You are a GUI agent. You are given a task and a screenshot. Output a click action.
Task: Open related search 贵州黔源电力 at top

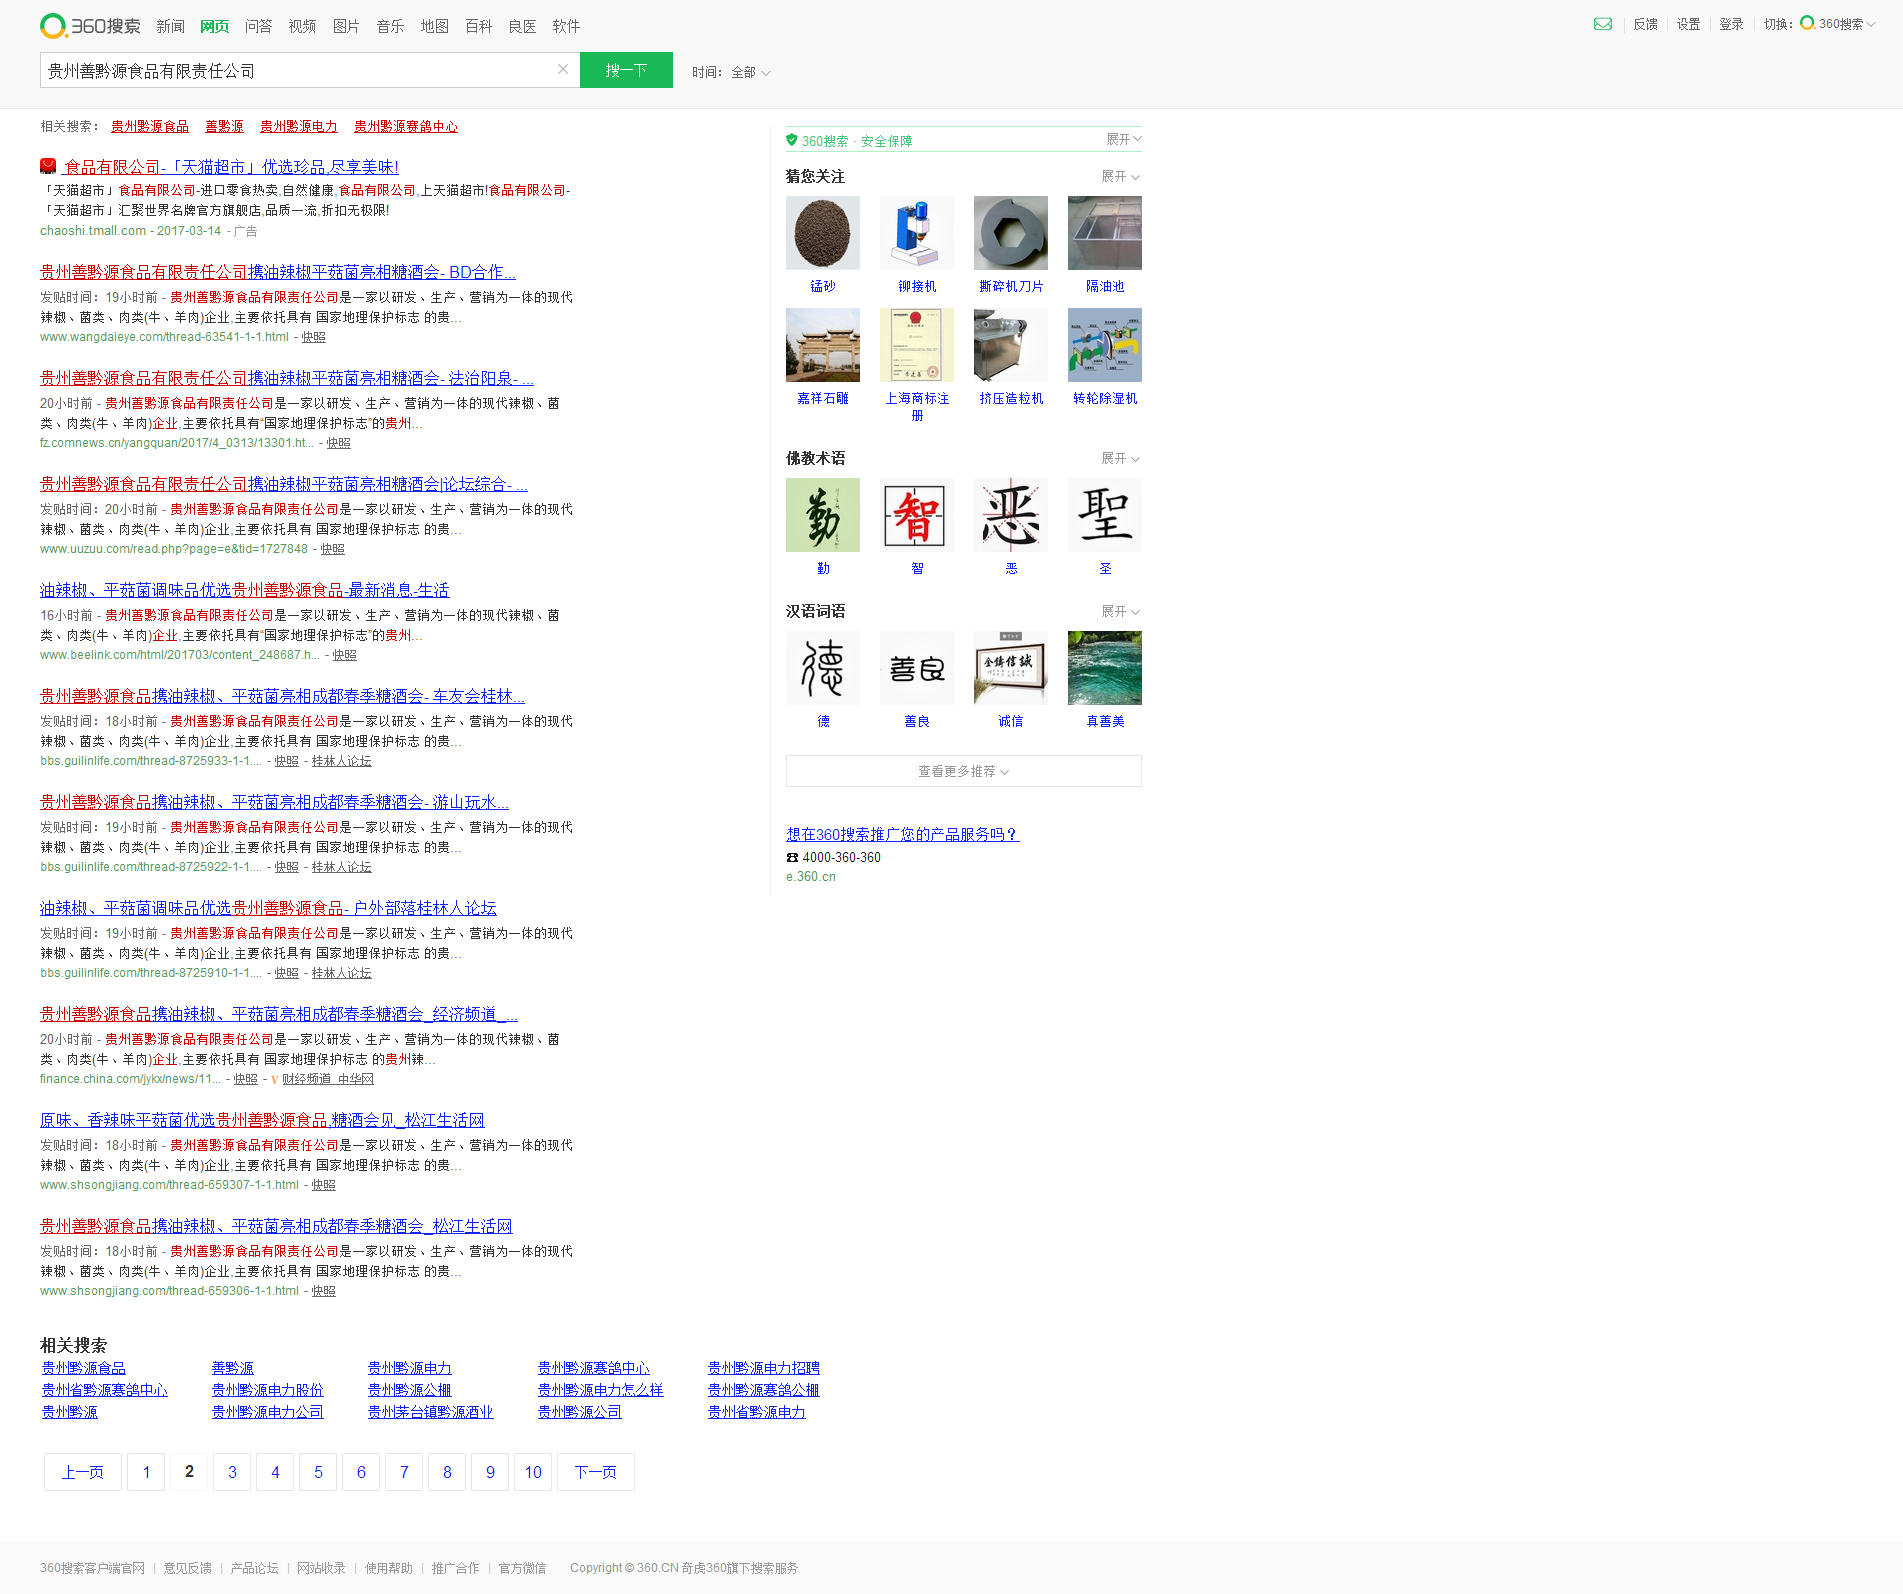299,126
